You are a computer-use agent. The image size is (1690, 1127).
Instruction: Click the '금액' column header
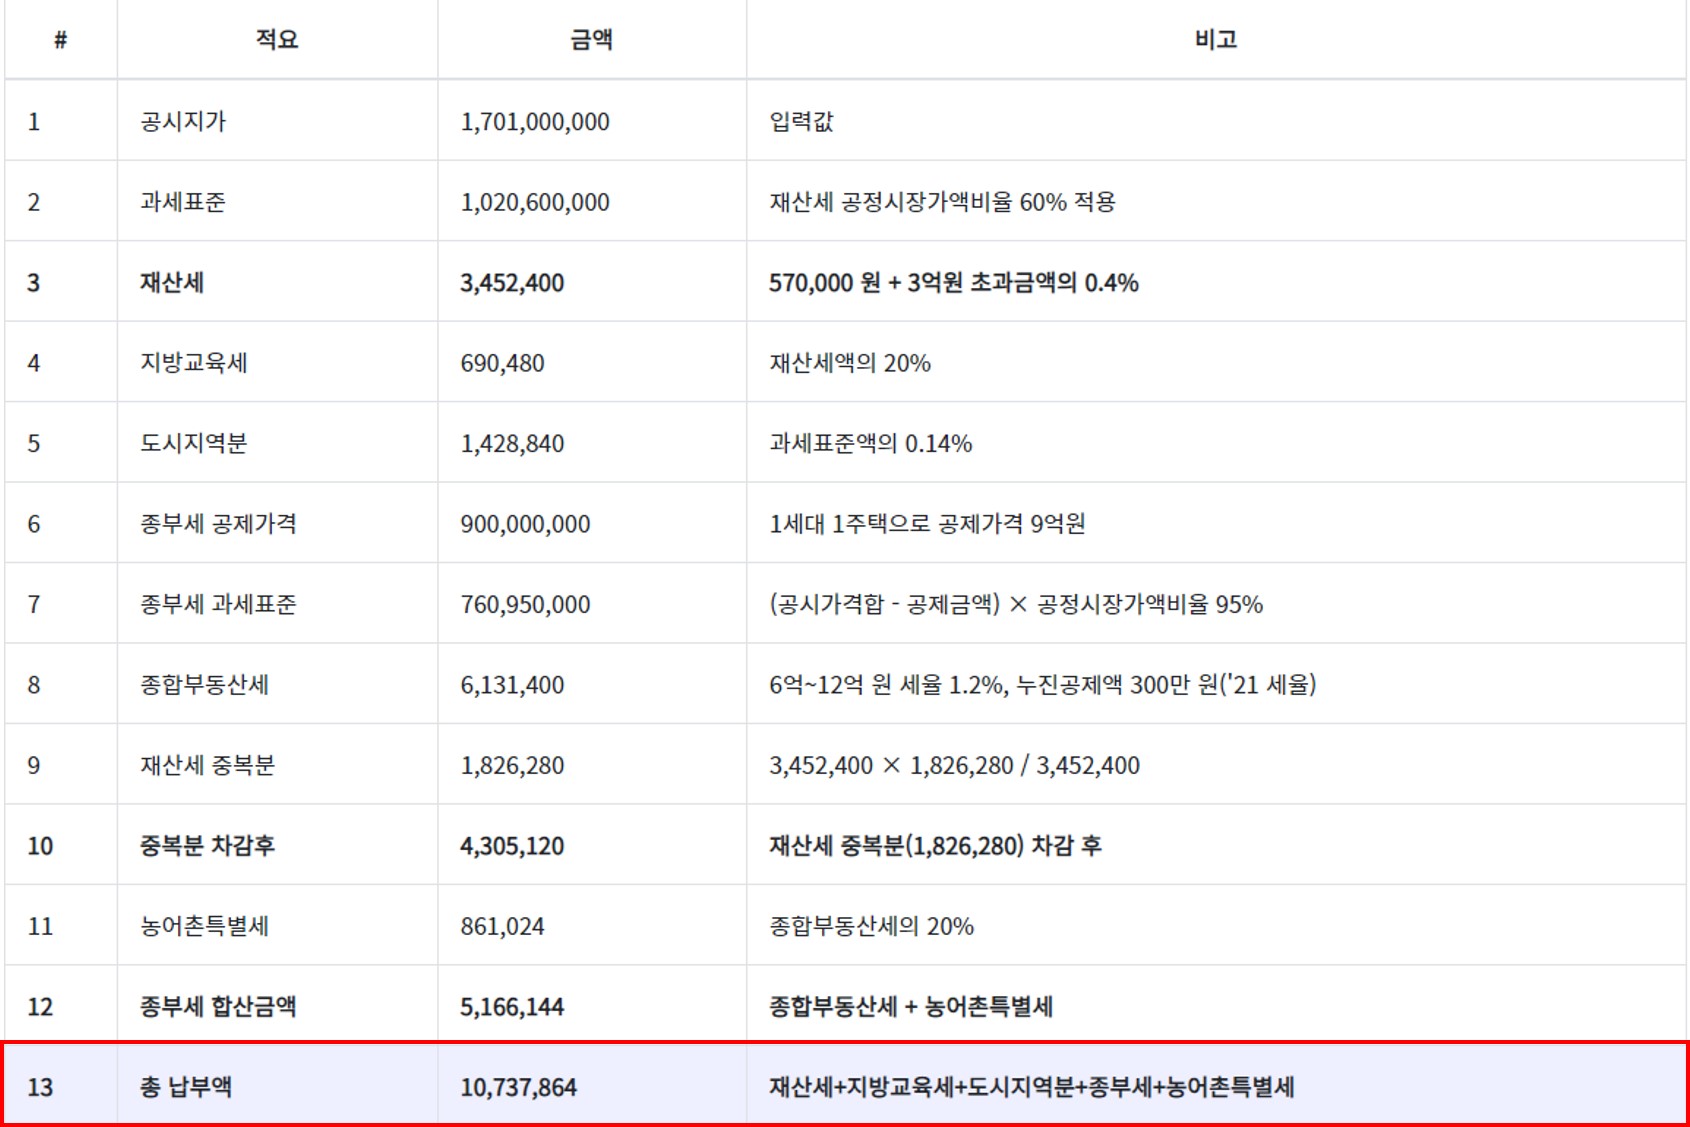[591, 39]
